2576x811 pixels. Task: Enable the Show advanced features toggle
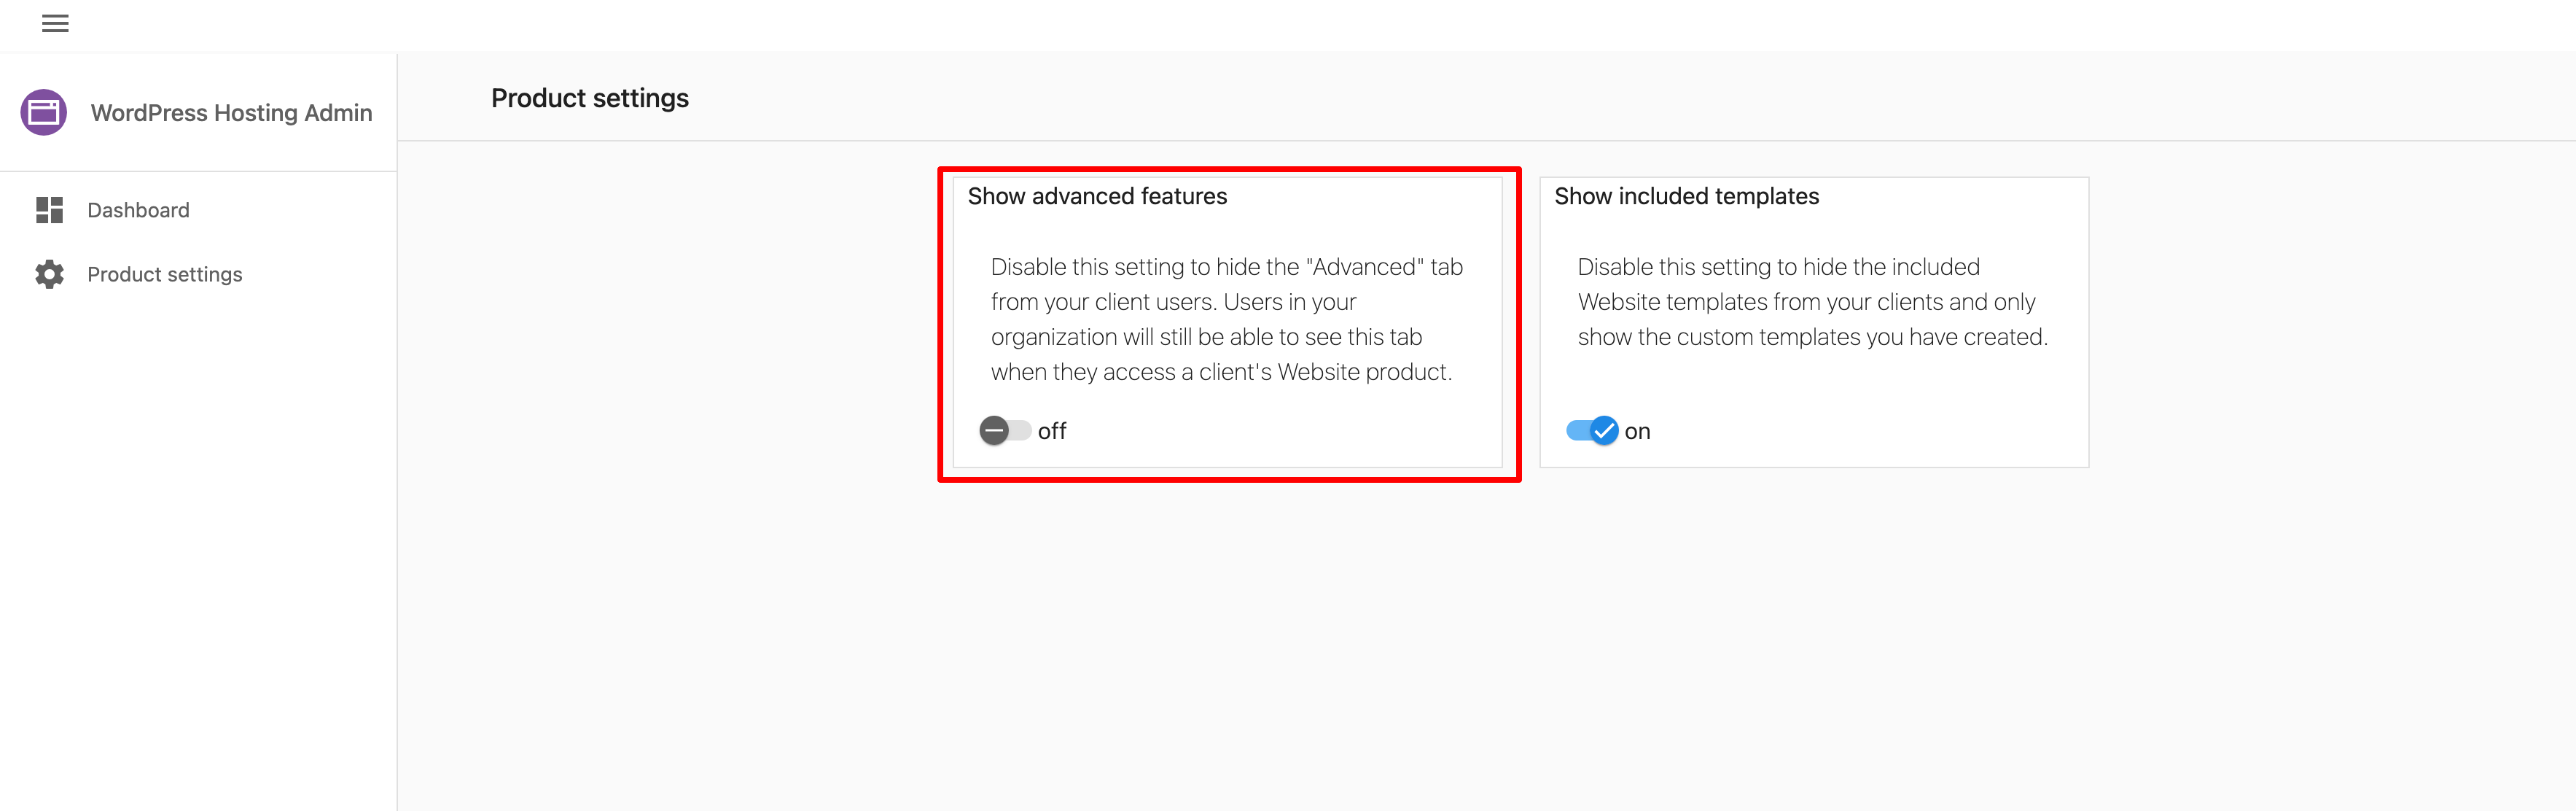click(1005, 431)
